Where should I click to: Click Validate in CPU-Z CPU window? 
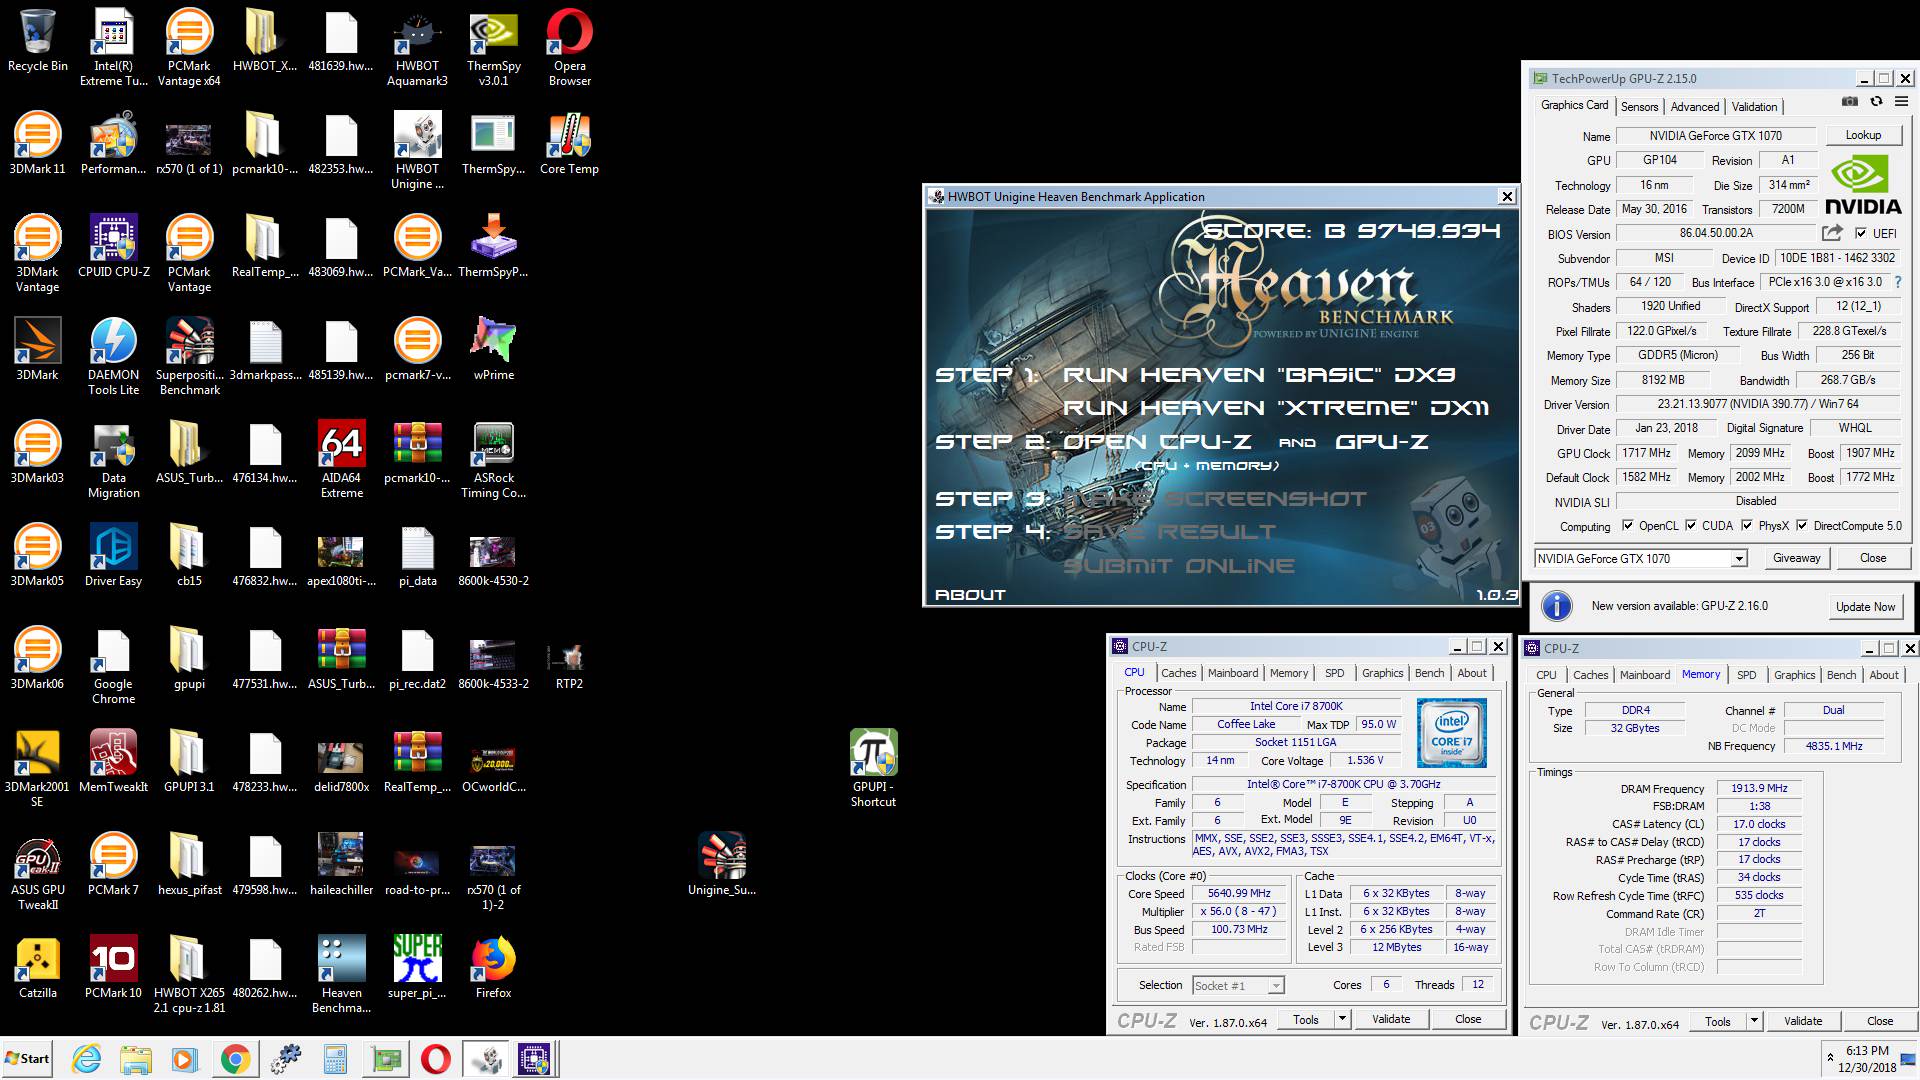pyautogui.click(x=1391, y=1019)
